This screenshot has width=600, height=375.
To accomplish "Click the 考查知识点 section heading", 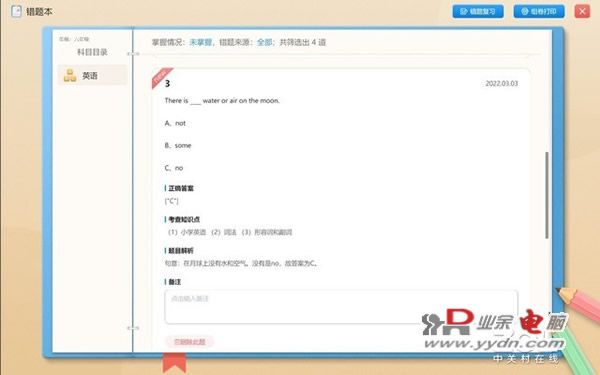I will 184,219.
